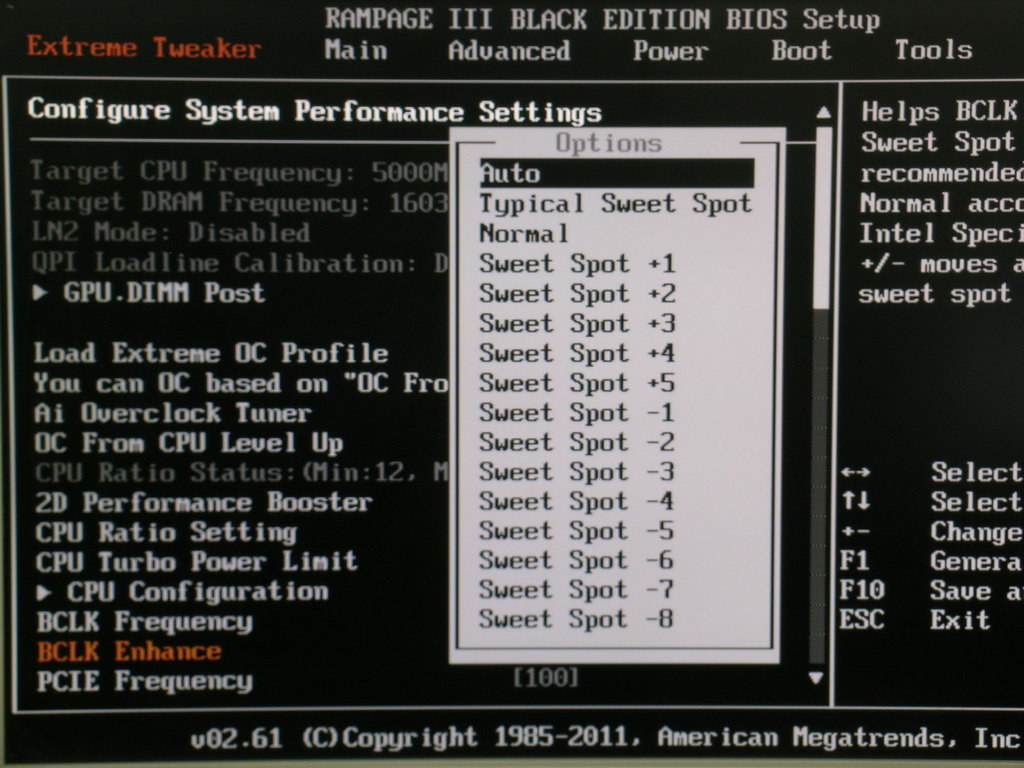Click the Options popup title
Screen dimensions: 1024x768
(609, 144)
